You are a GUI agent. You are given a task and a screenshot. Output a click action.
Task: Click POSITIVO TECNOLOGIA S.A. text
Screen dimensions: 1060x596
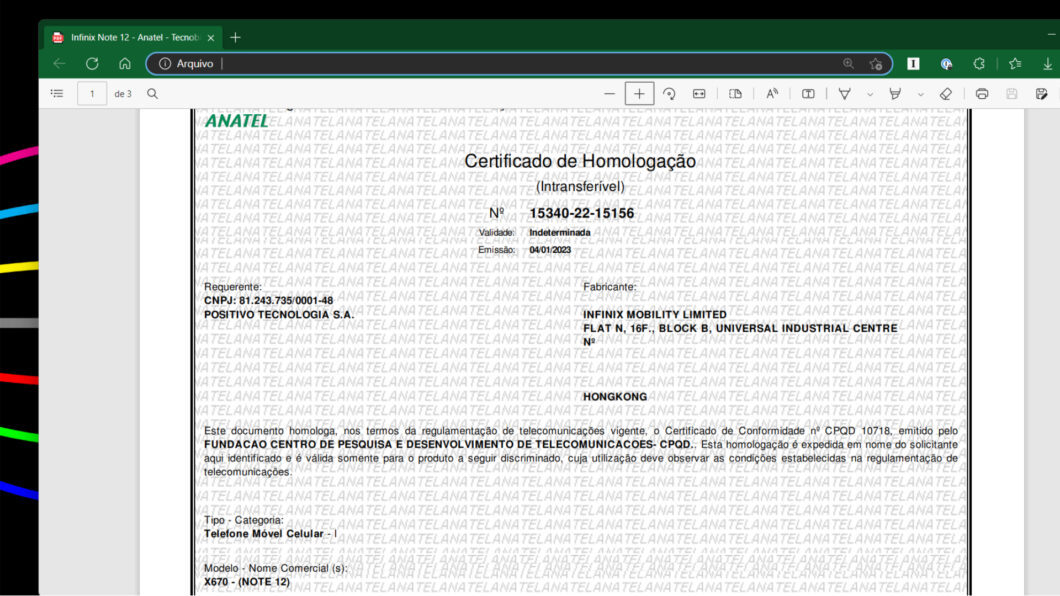coord(279,315)
